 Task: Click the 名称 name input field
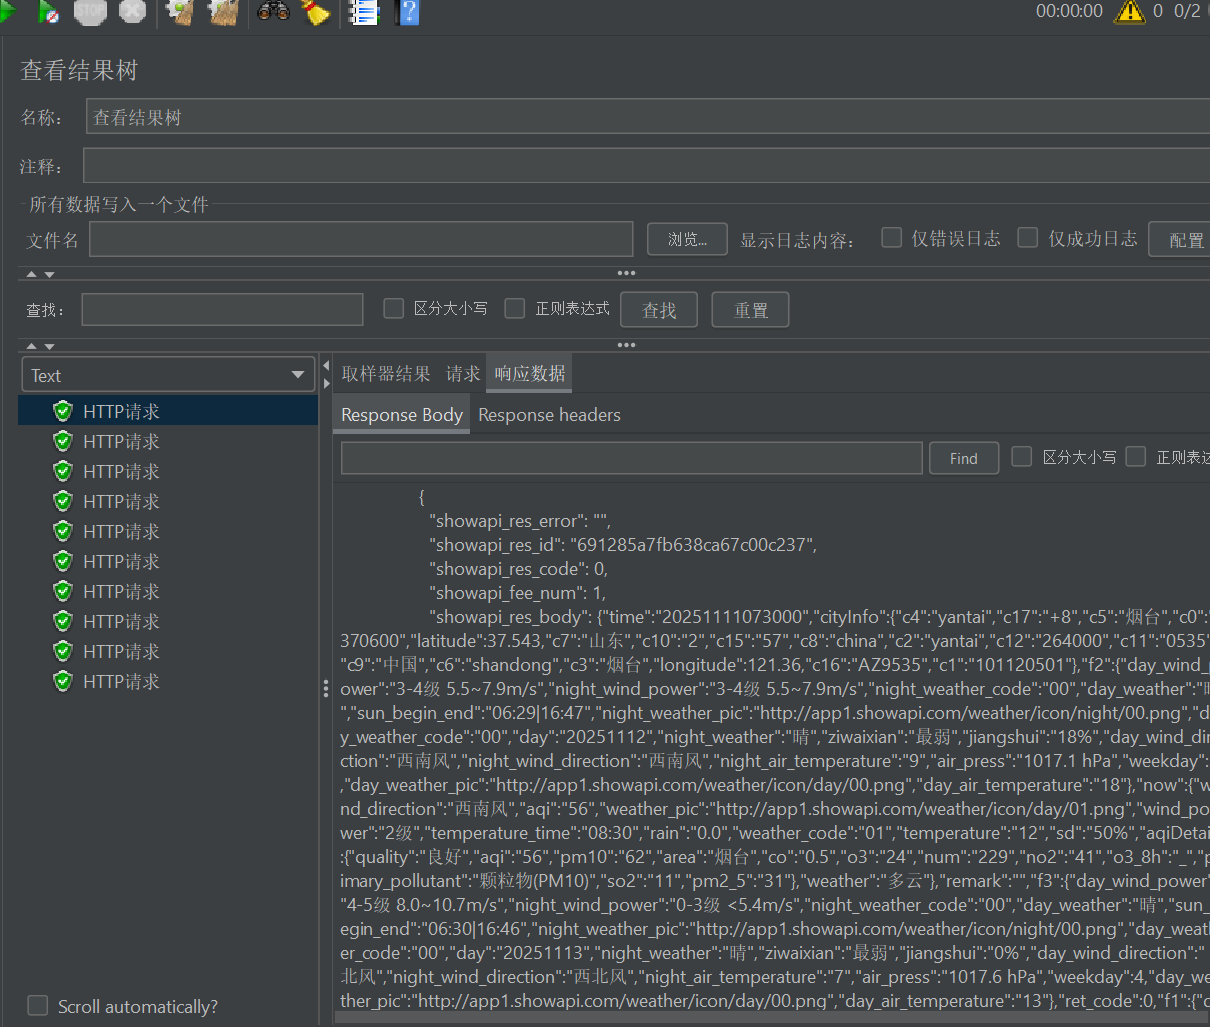point(647,117)
